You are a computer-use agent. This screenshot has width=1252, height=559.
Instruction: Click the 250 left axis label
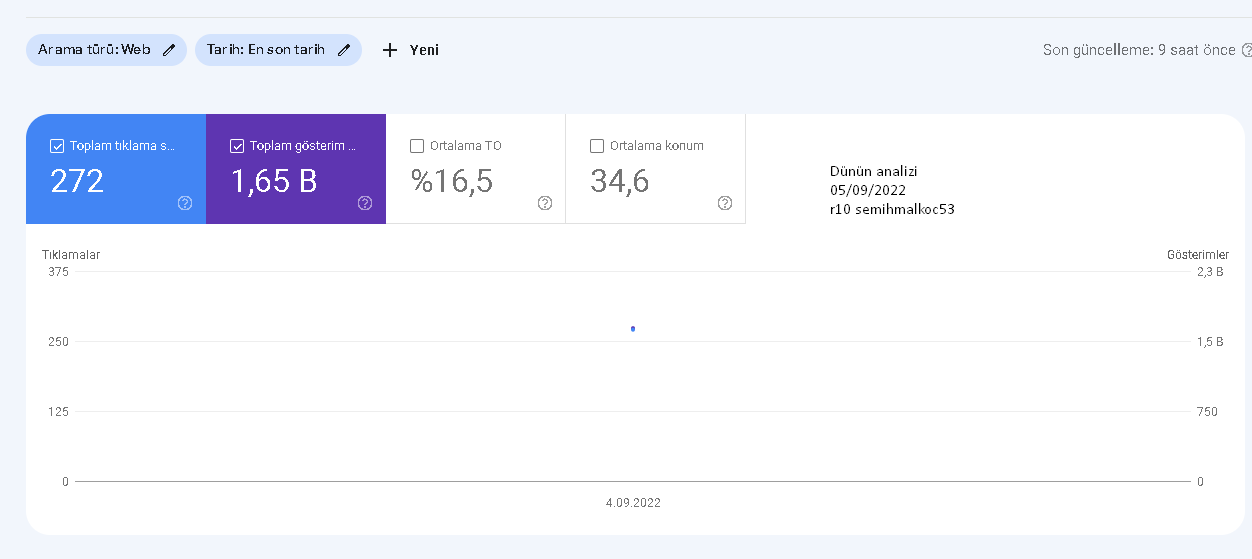[58, 342]
